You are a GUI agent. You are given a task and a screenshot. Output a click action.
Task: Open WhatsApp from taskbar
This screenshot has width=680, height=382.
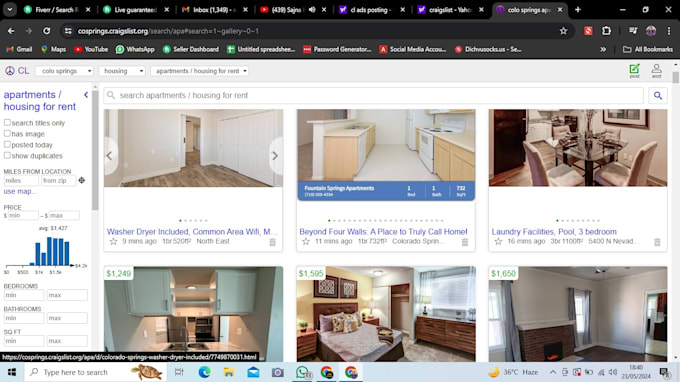pyautogui.click(x=302, y=372)
